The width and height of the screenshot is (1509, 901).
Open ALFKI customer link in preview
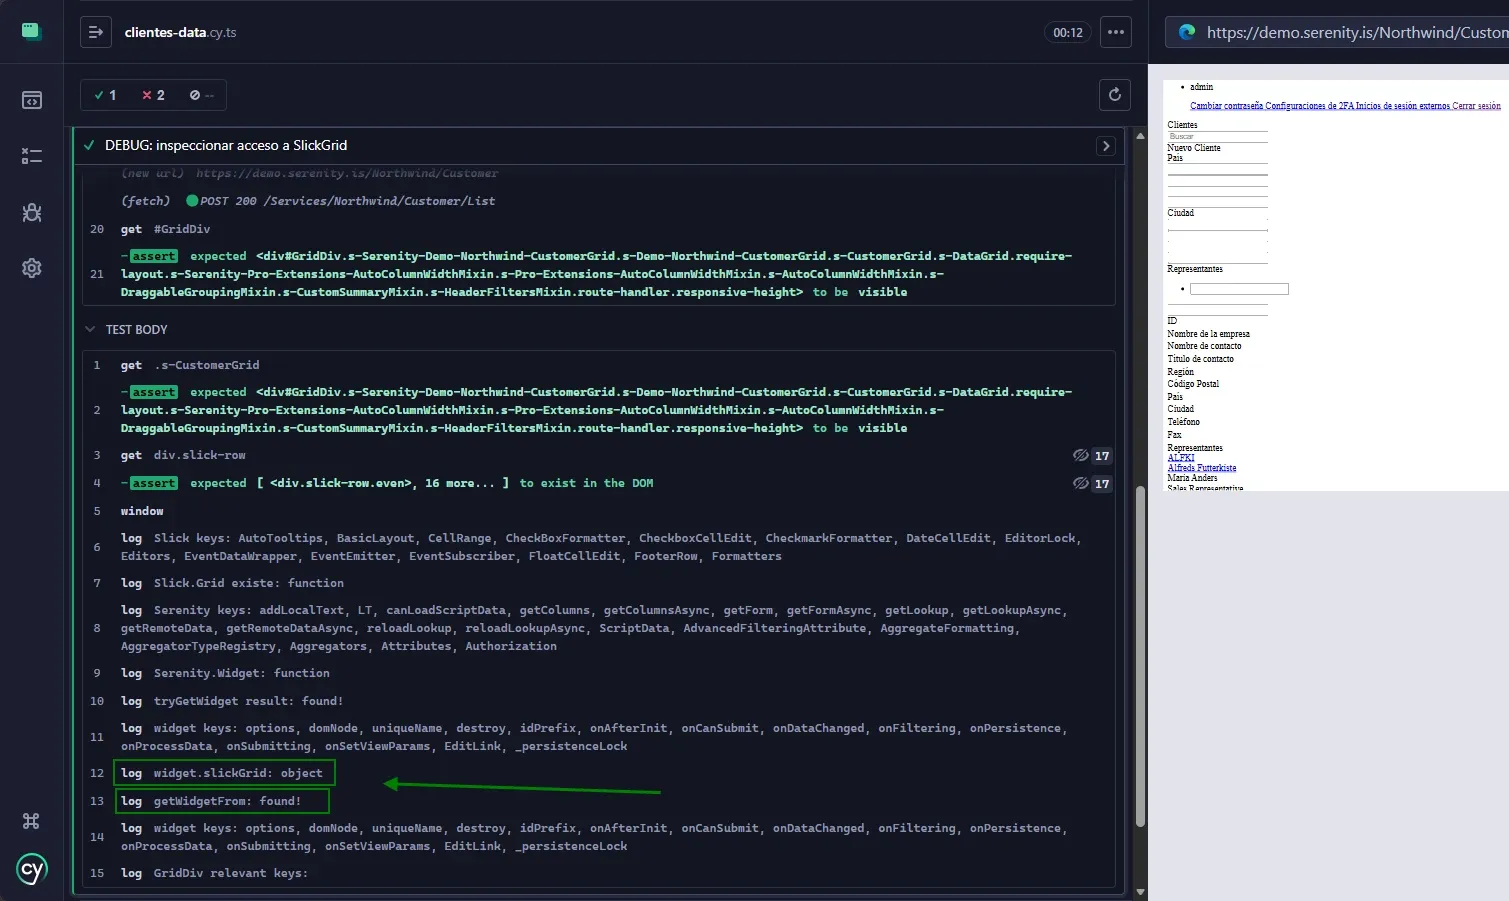(1181, 458)
